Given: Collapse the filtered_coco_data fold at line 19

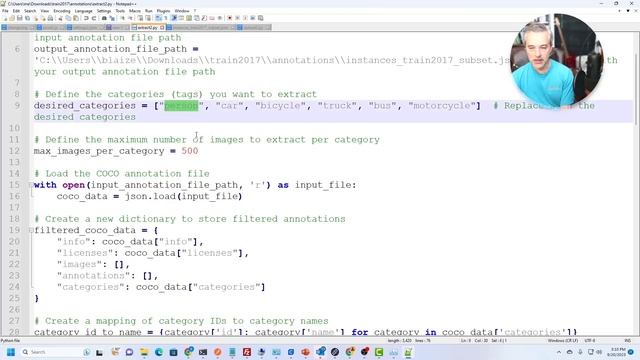Looking at the screenshot, I should click(x=31, y=230).
